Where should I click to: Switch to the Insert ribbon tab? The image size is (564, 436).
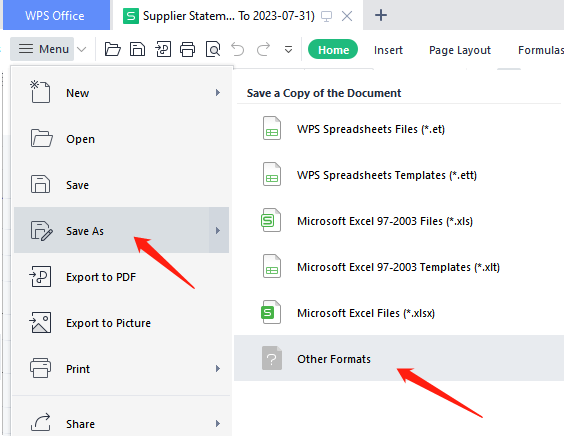[388, 50]
